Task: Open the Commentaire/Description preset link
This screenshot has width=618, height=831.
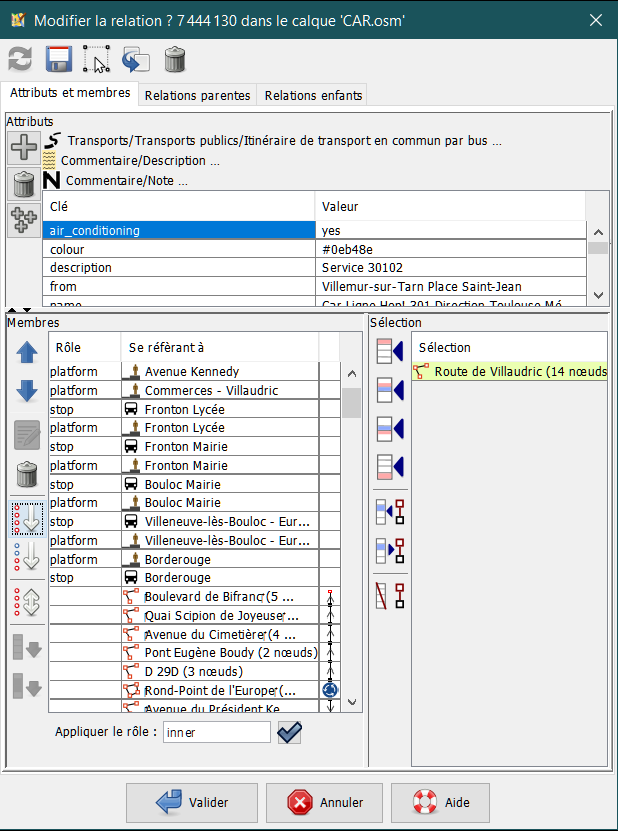Action: [139, 160]
